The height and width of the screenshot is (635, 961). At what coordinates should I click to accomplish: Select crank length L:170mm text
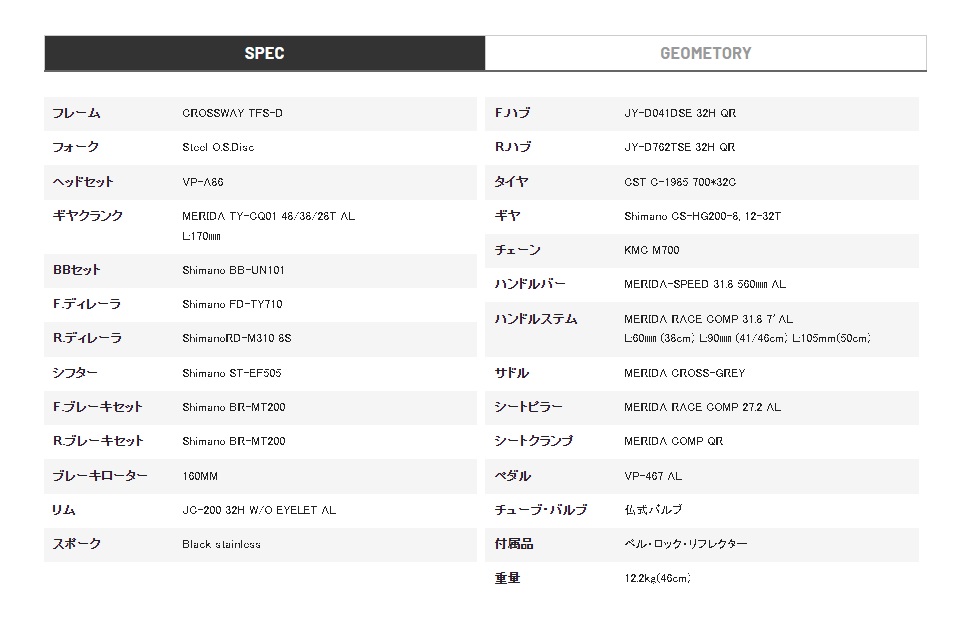(x=201, y=237)
